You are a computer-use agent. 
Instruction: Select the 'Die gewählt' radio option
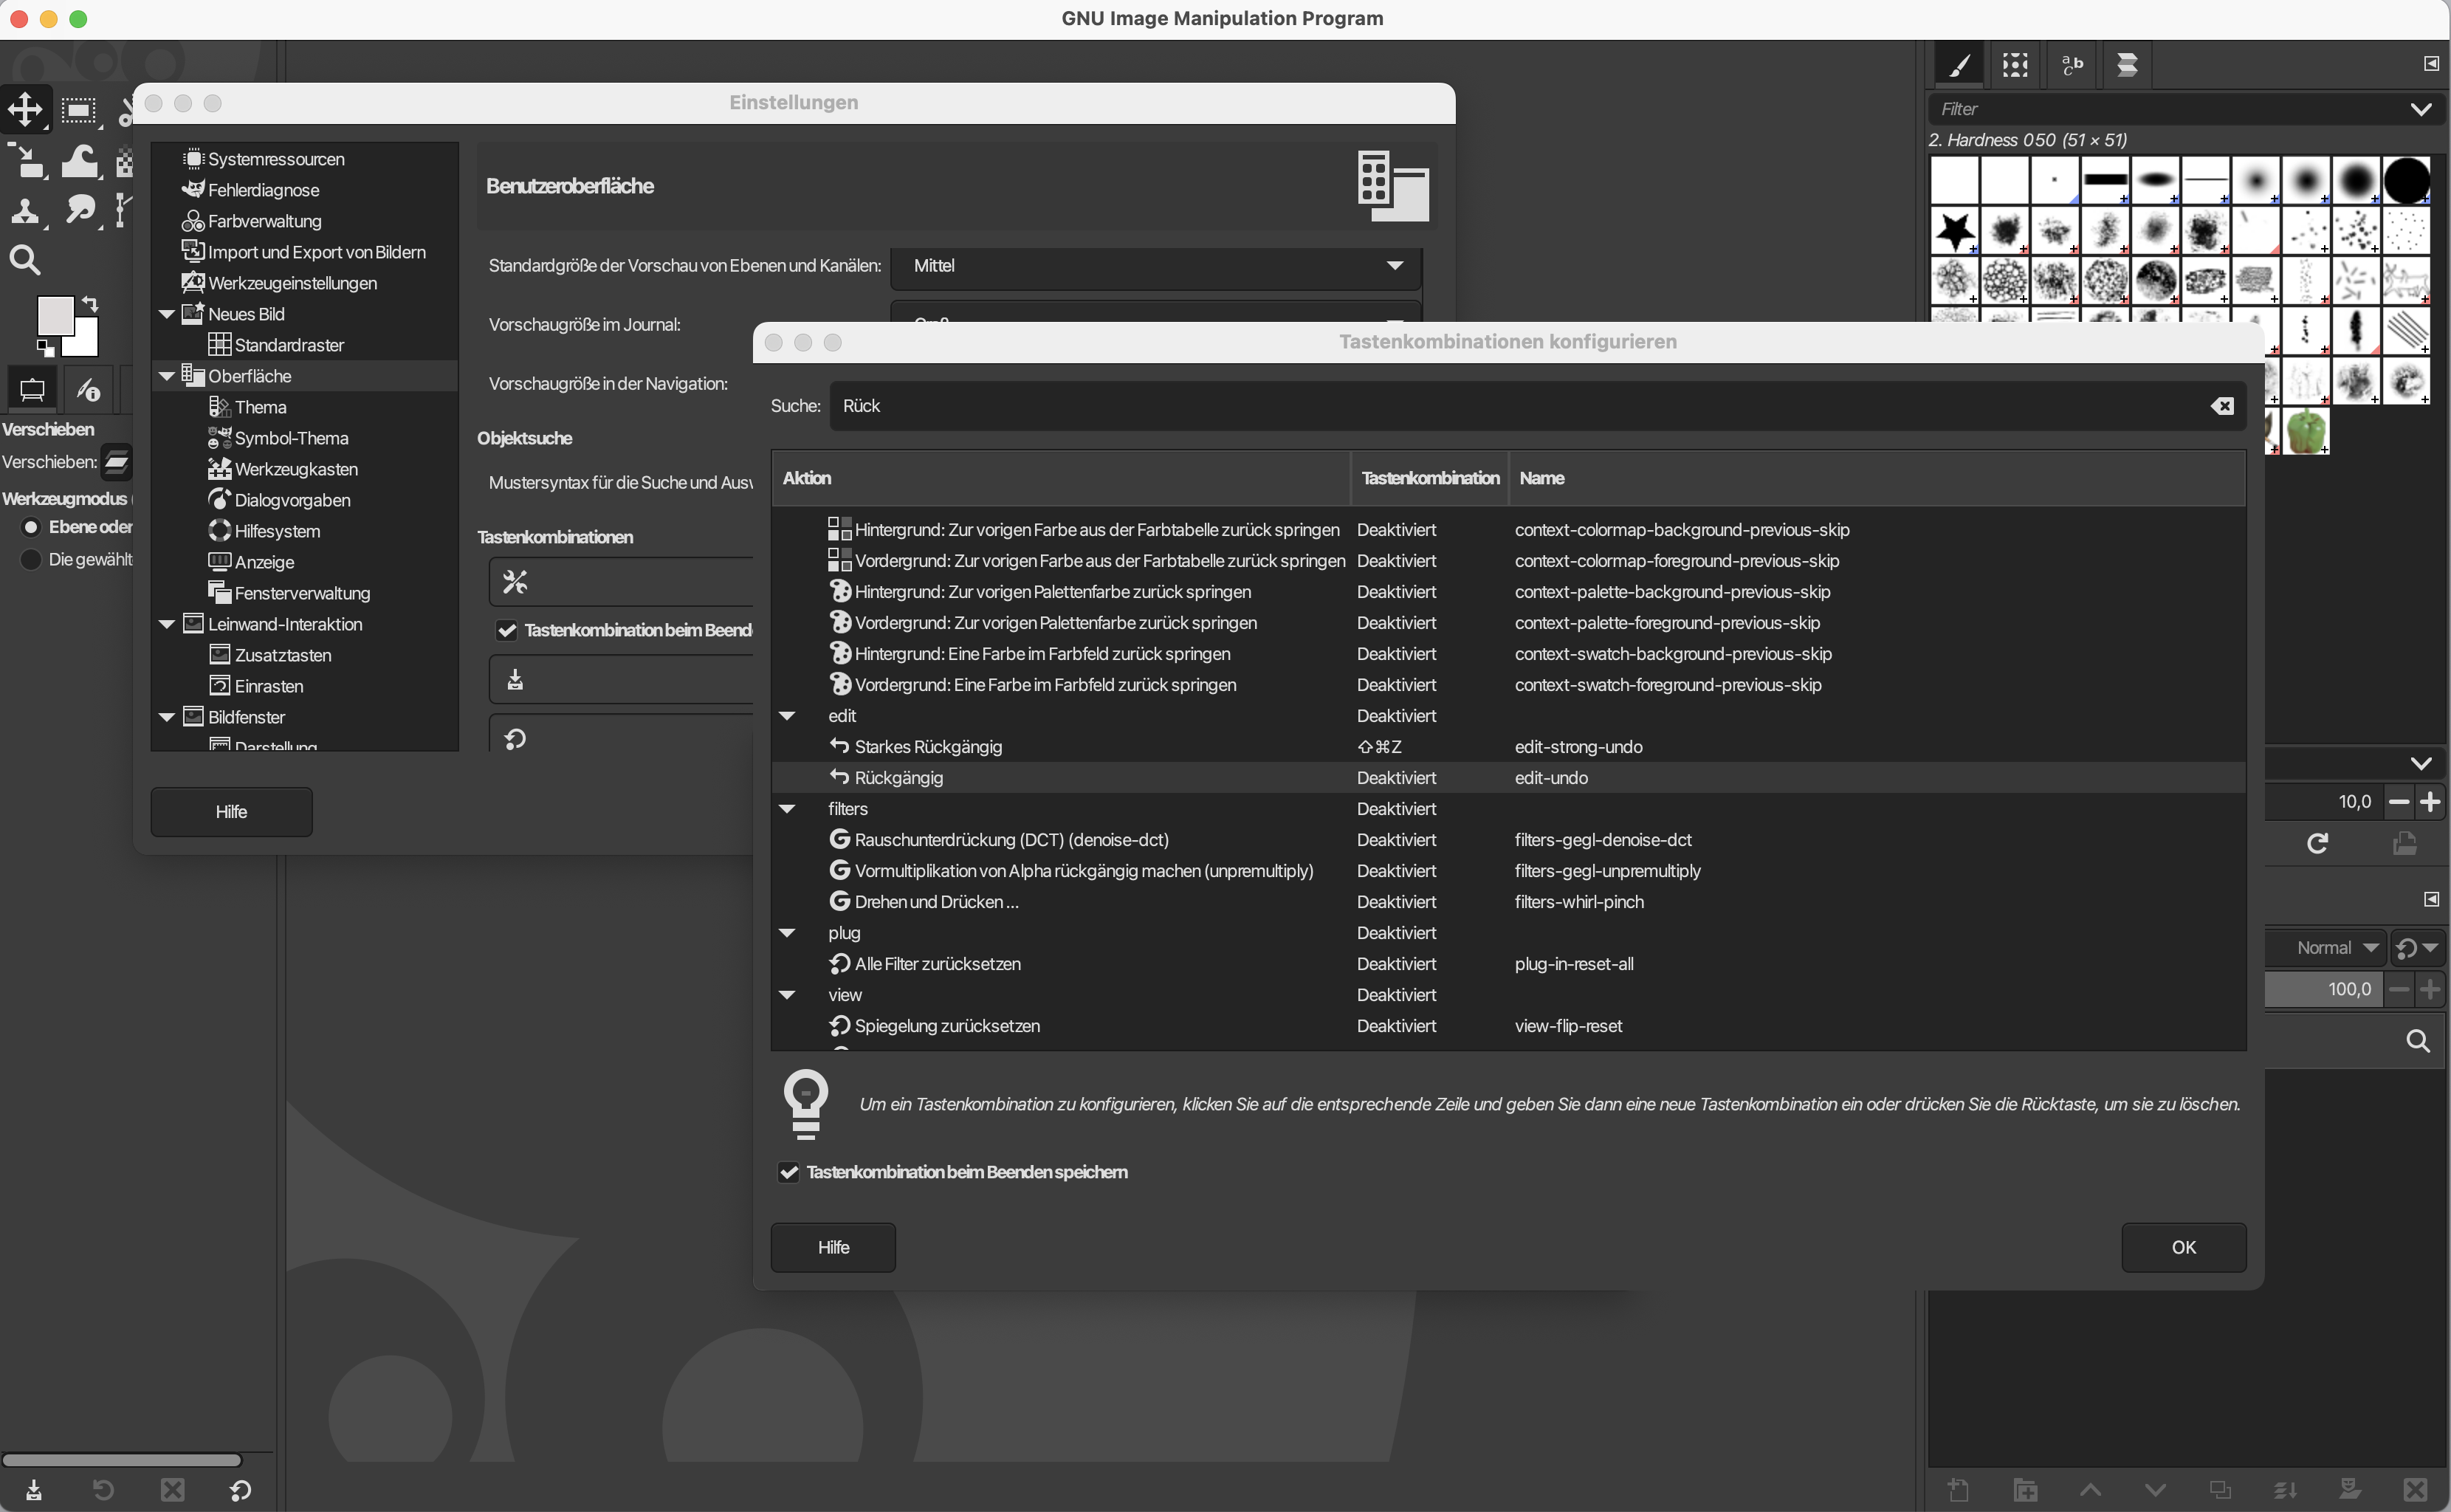point(31,559)
